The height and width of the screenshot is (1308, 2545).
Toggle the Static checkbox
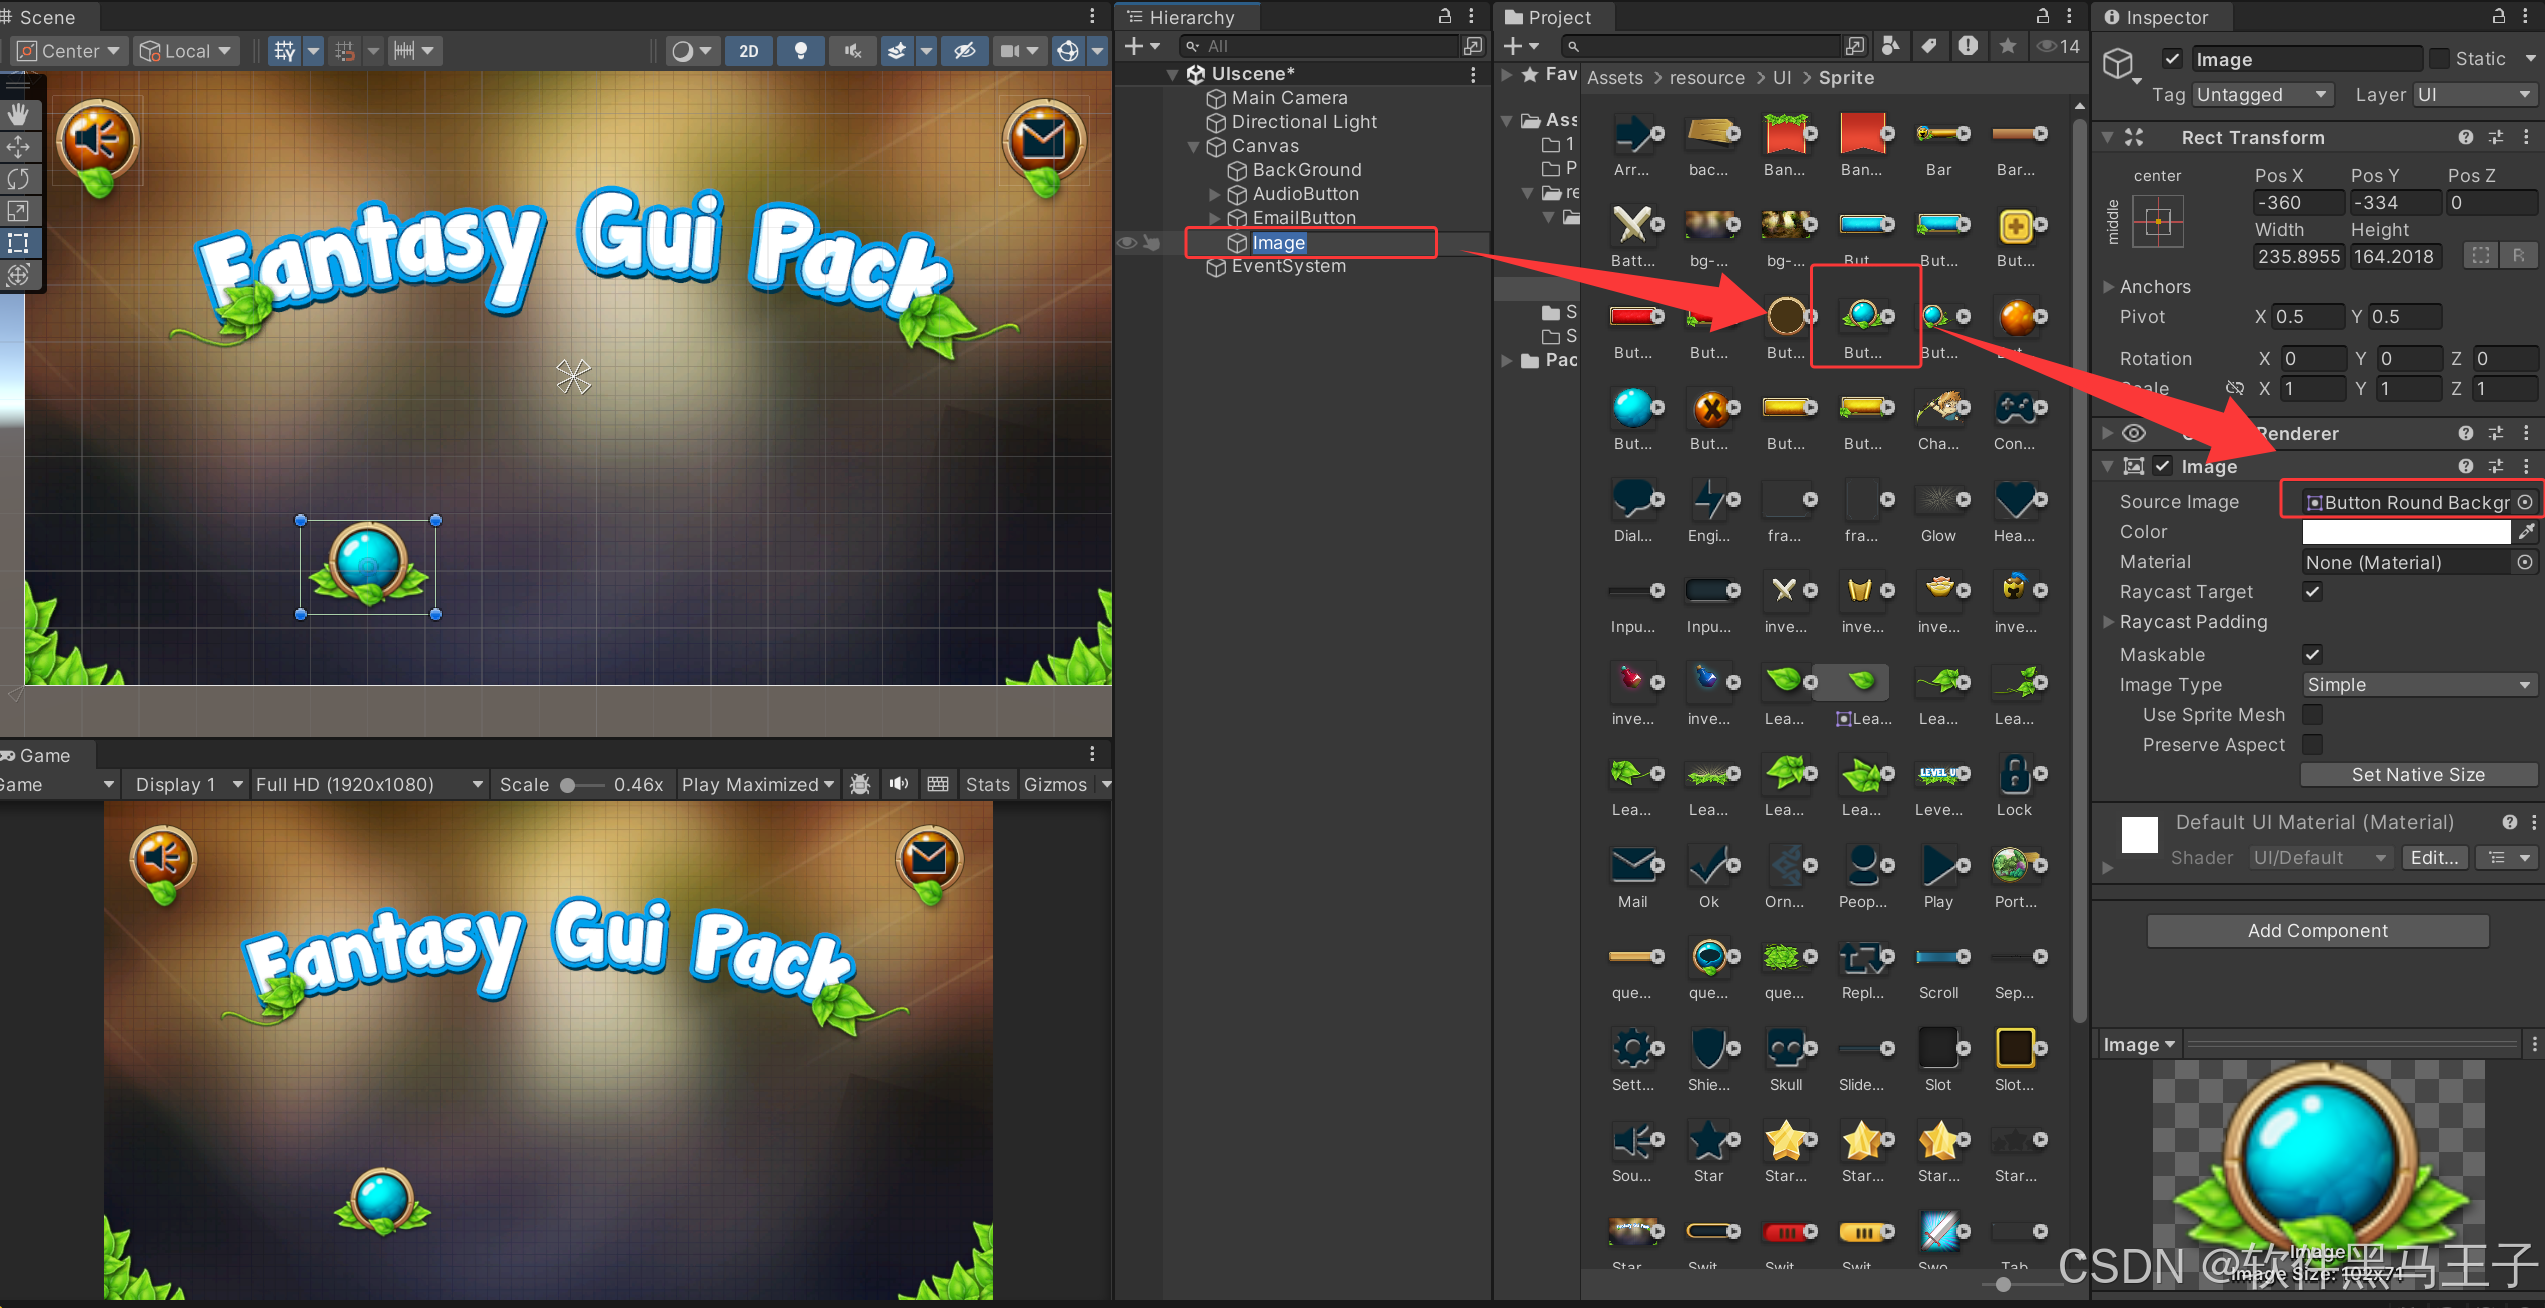pos(2440,59)
